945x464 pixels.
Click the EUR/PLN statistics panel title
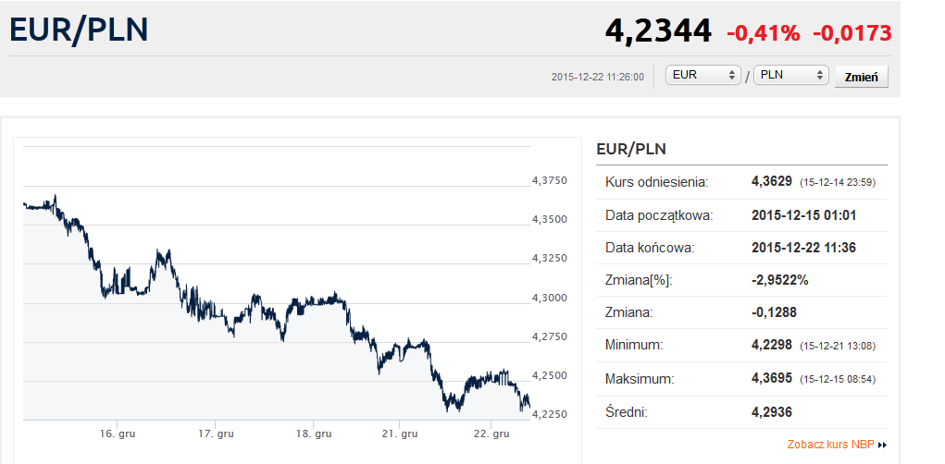[631, 149]
